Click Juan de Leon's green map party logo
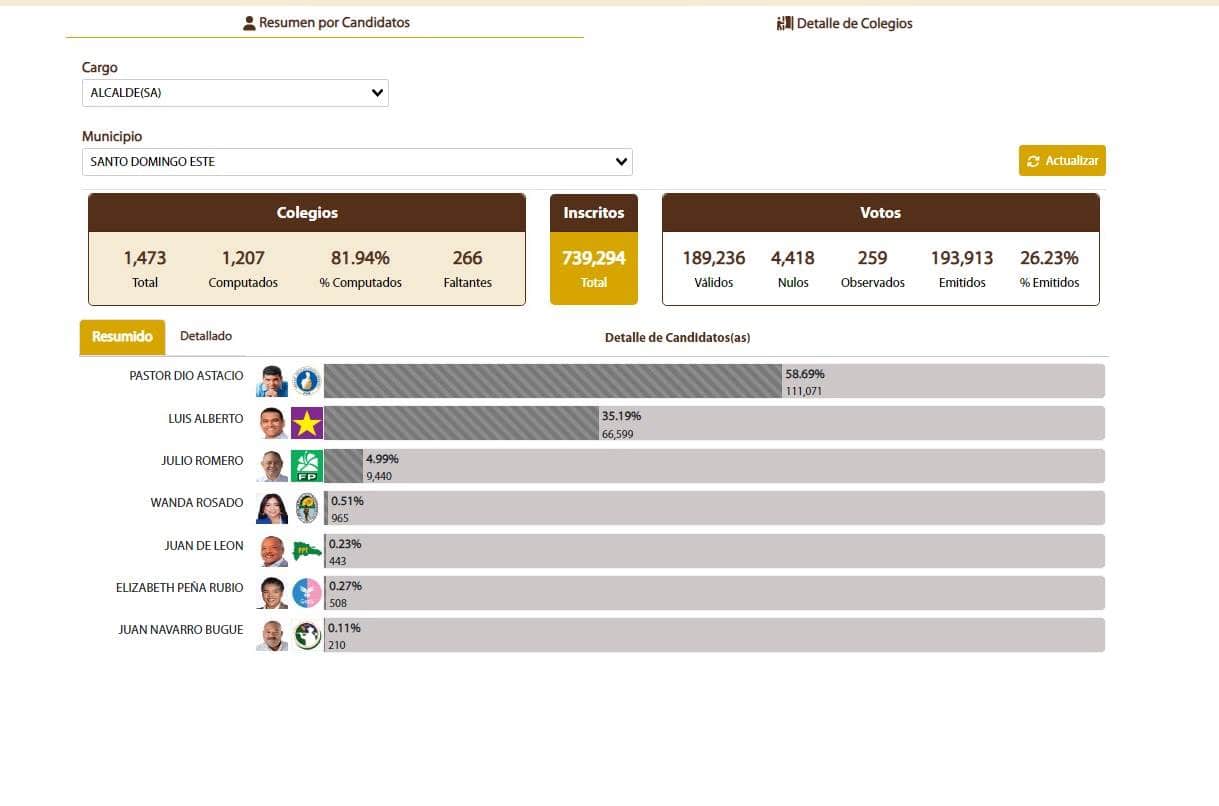 click(x=307, y=551)
